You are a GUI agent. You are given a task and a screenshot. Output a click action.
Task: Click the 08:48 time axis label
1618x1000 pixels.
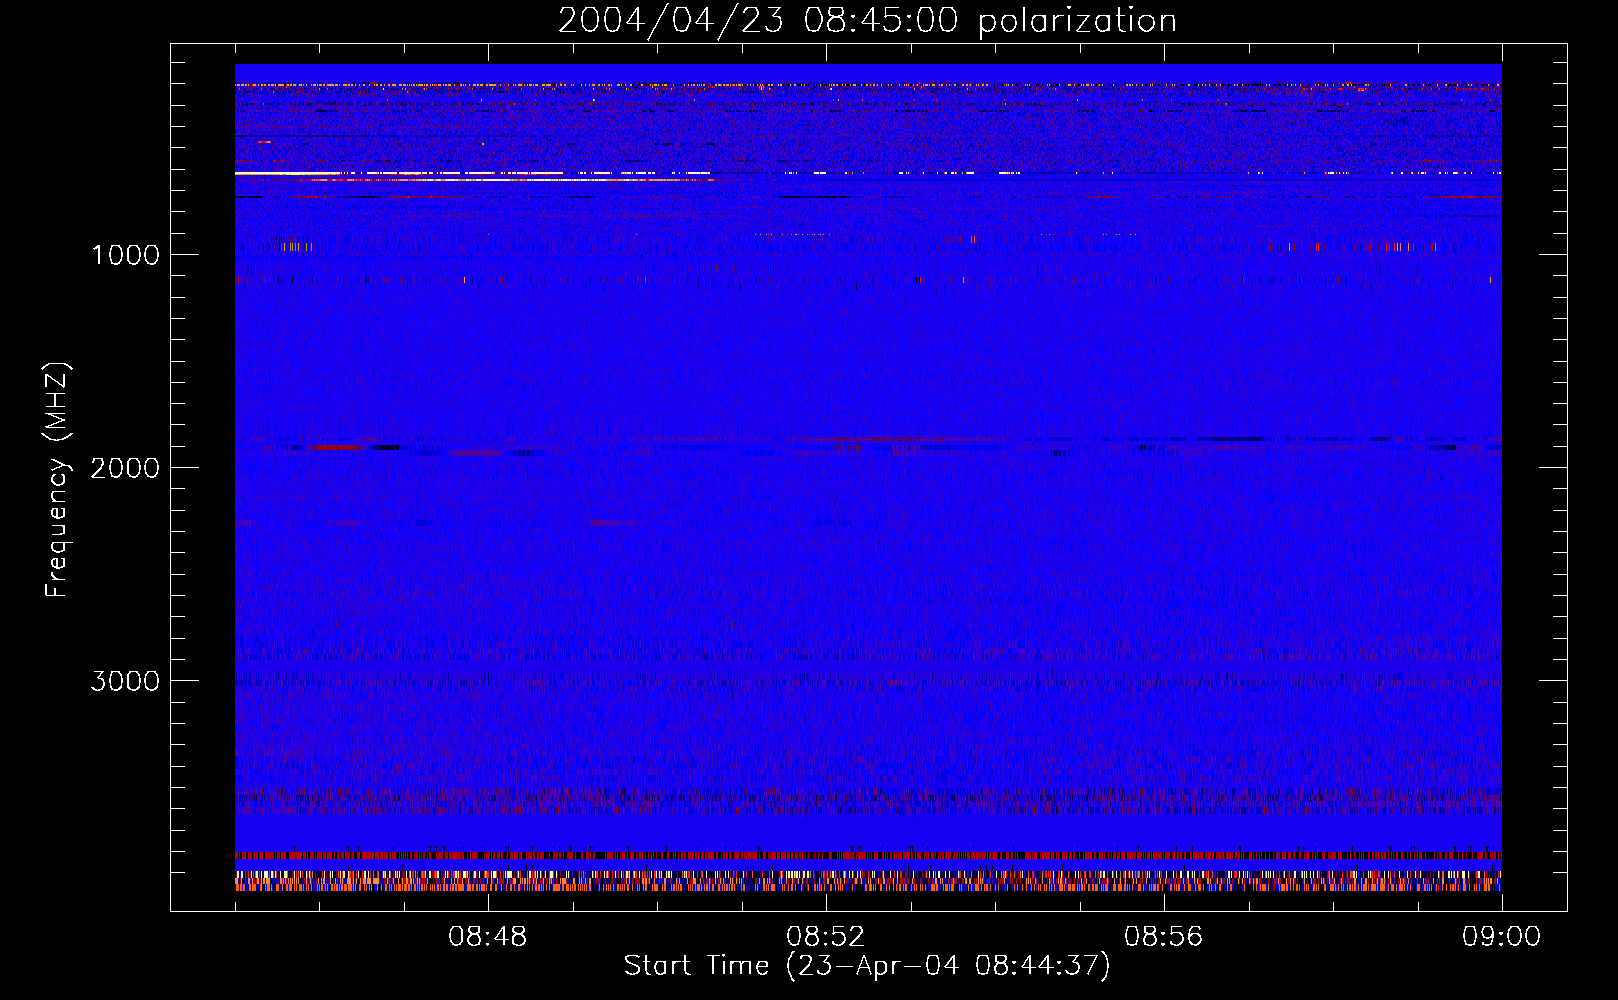point(488,937)
